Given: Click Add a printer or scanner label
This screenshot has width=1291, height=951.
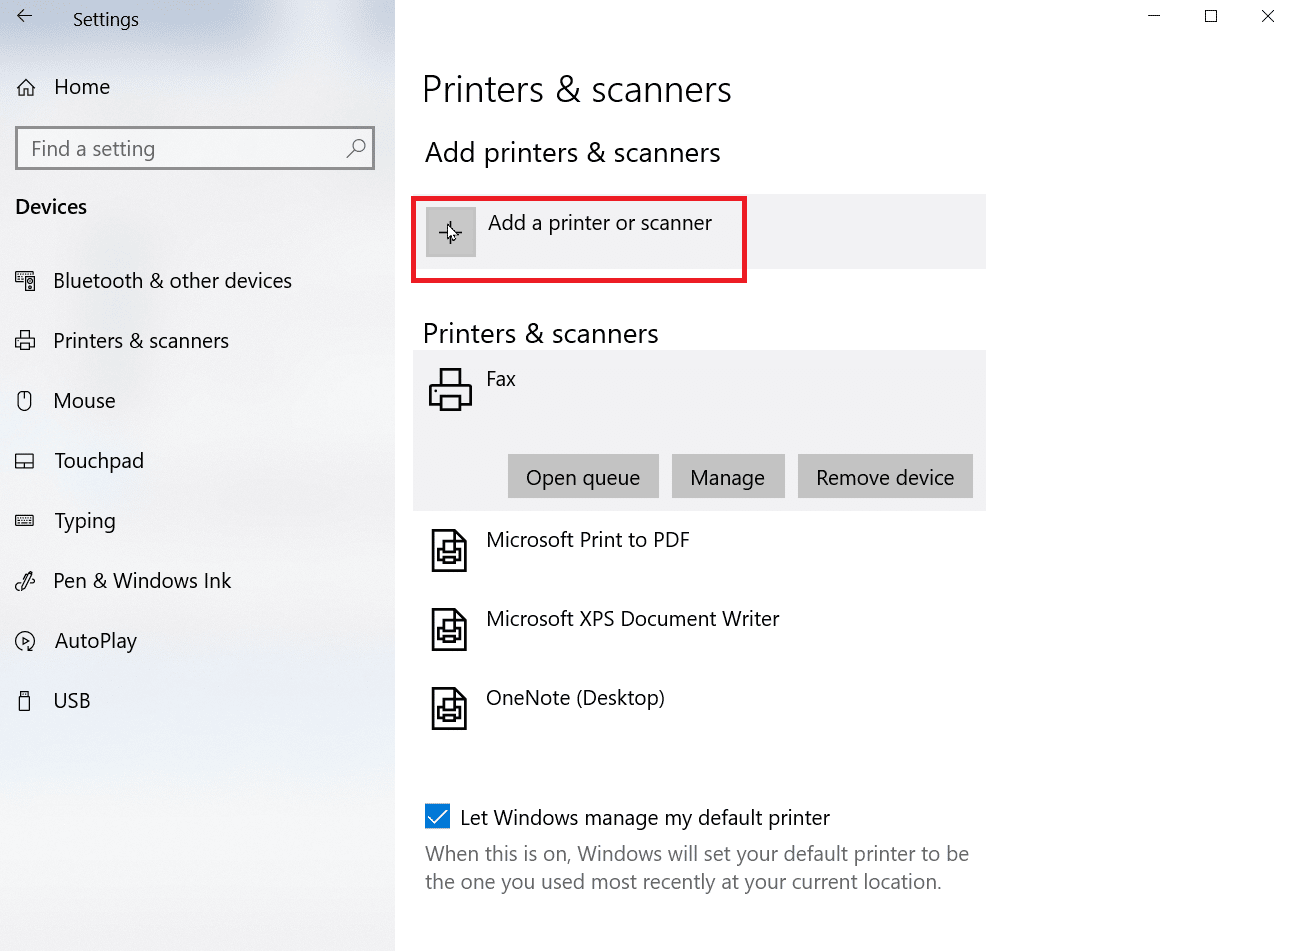Looking at the screenshot, I should click(600, 223).
